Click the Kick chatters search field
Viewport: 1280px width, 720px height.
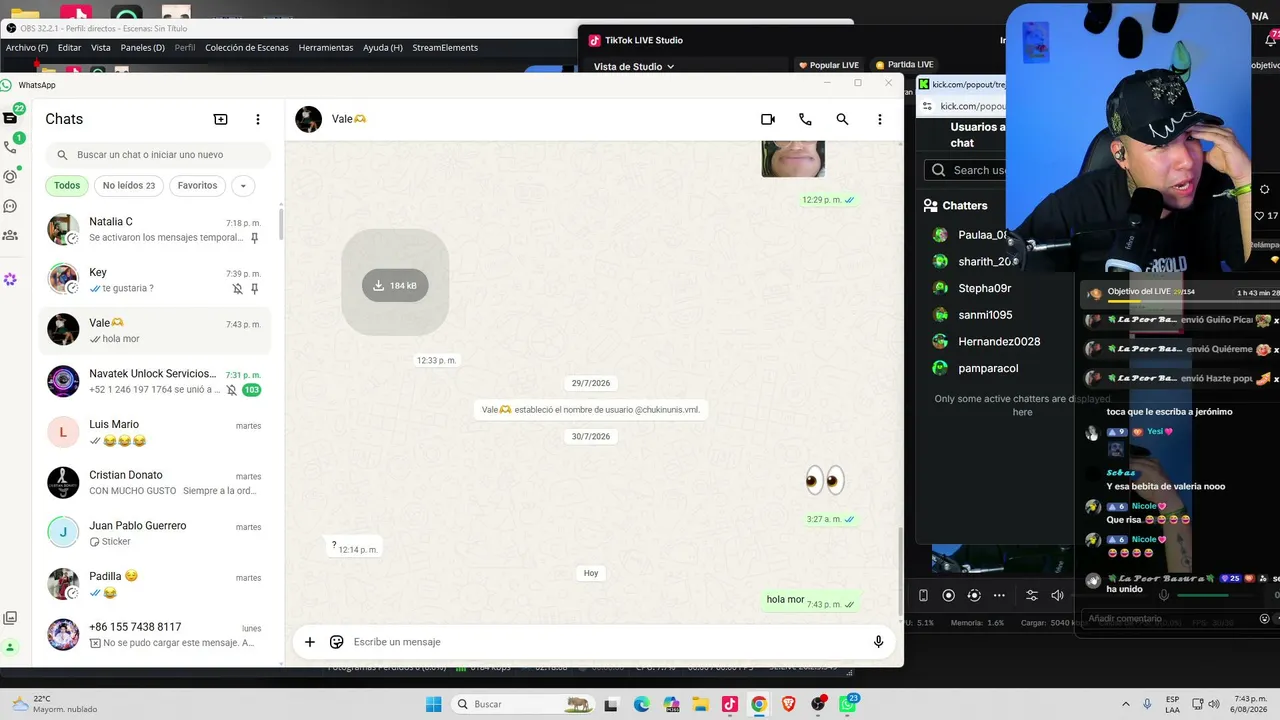966,170
